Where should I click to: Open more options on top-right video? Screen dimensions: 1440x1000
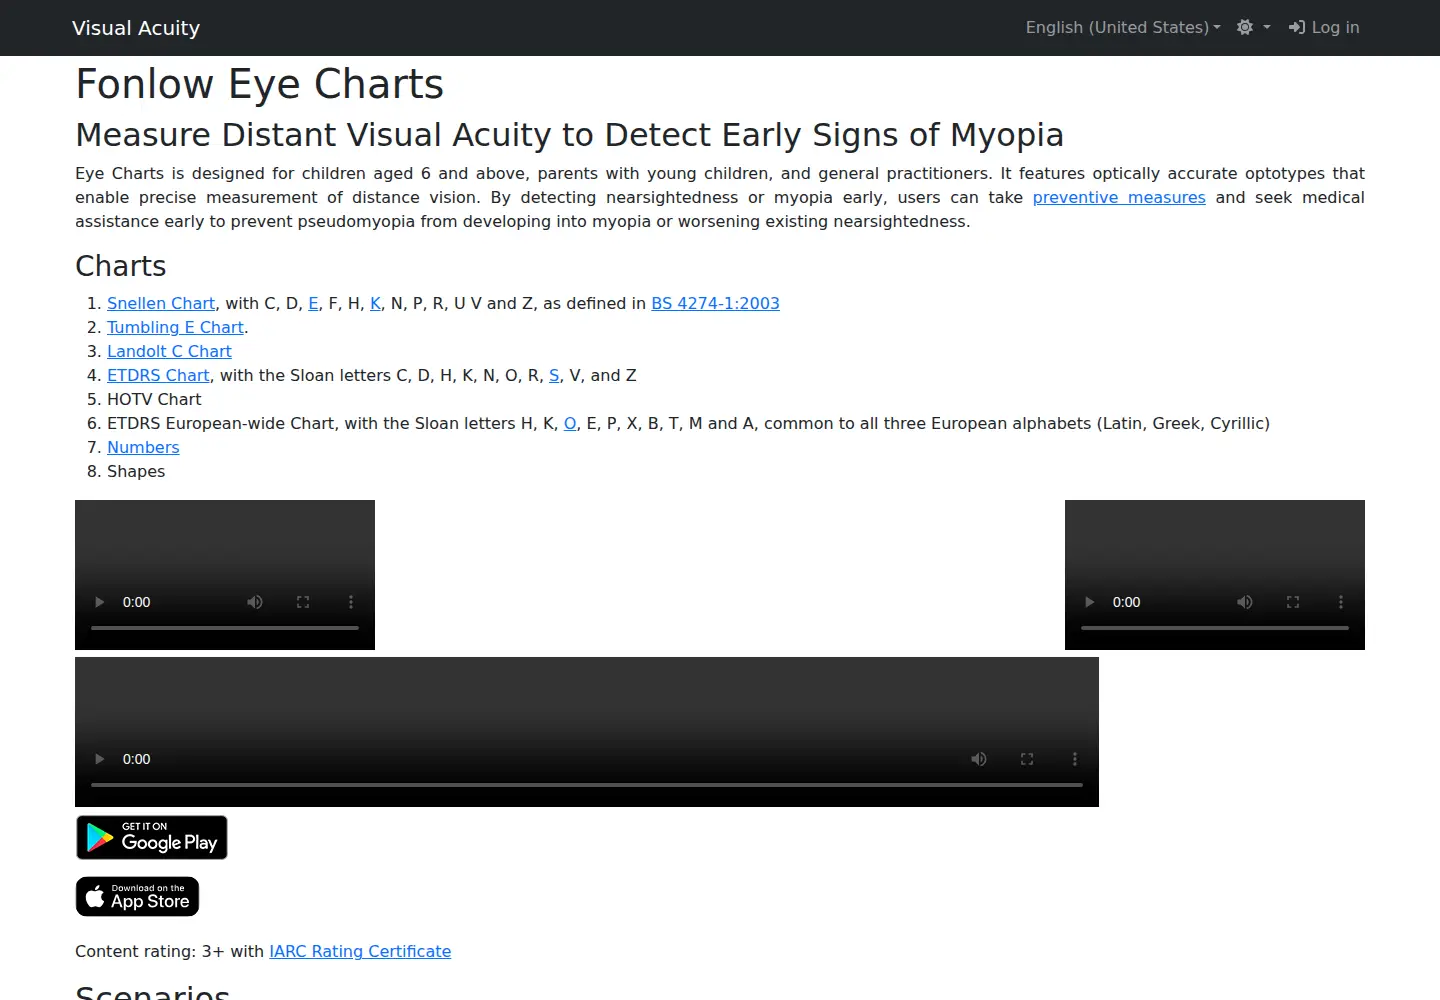tap(1341, 602)
